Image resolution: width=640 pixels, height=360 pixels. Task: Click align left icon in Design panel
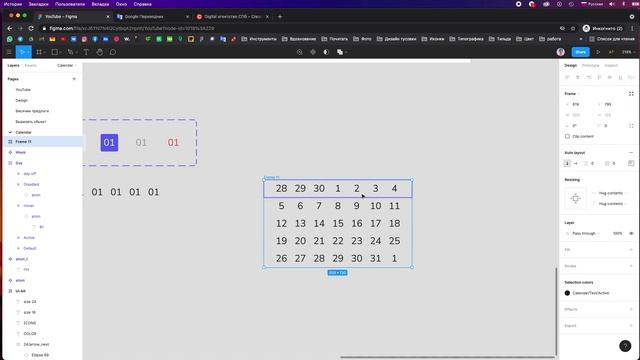coord(567,77)
